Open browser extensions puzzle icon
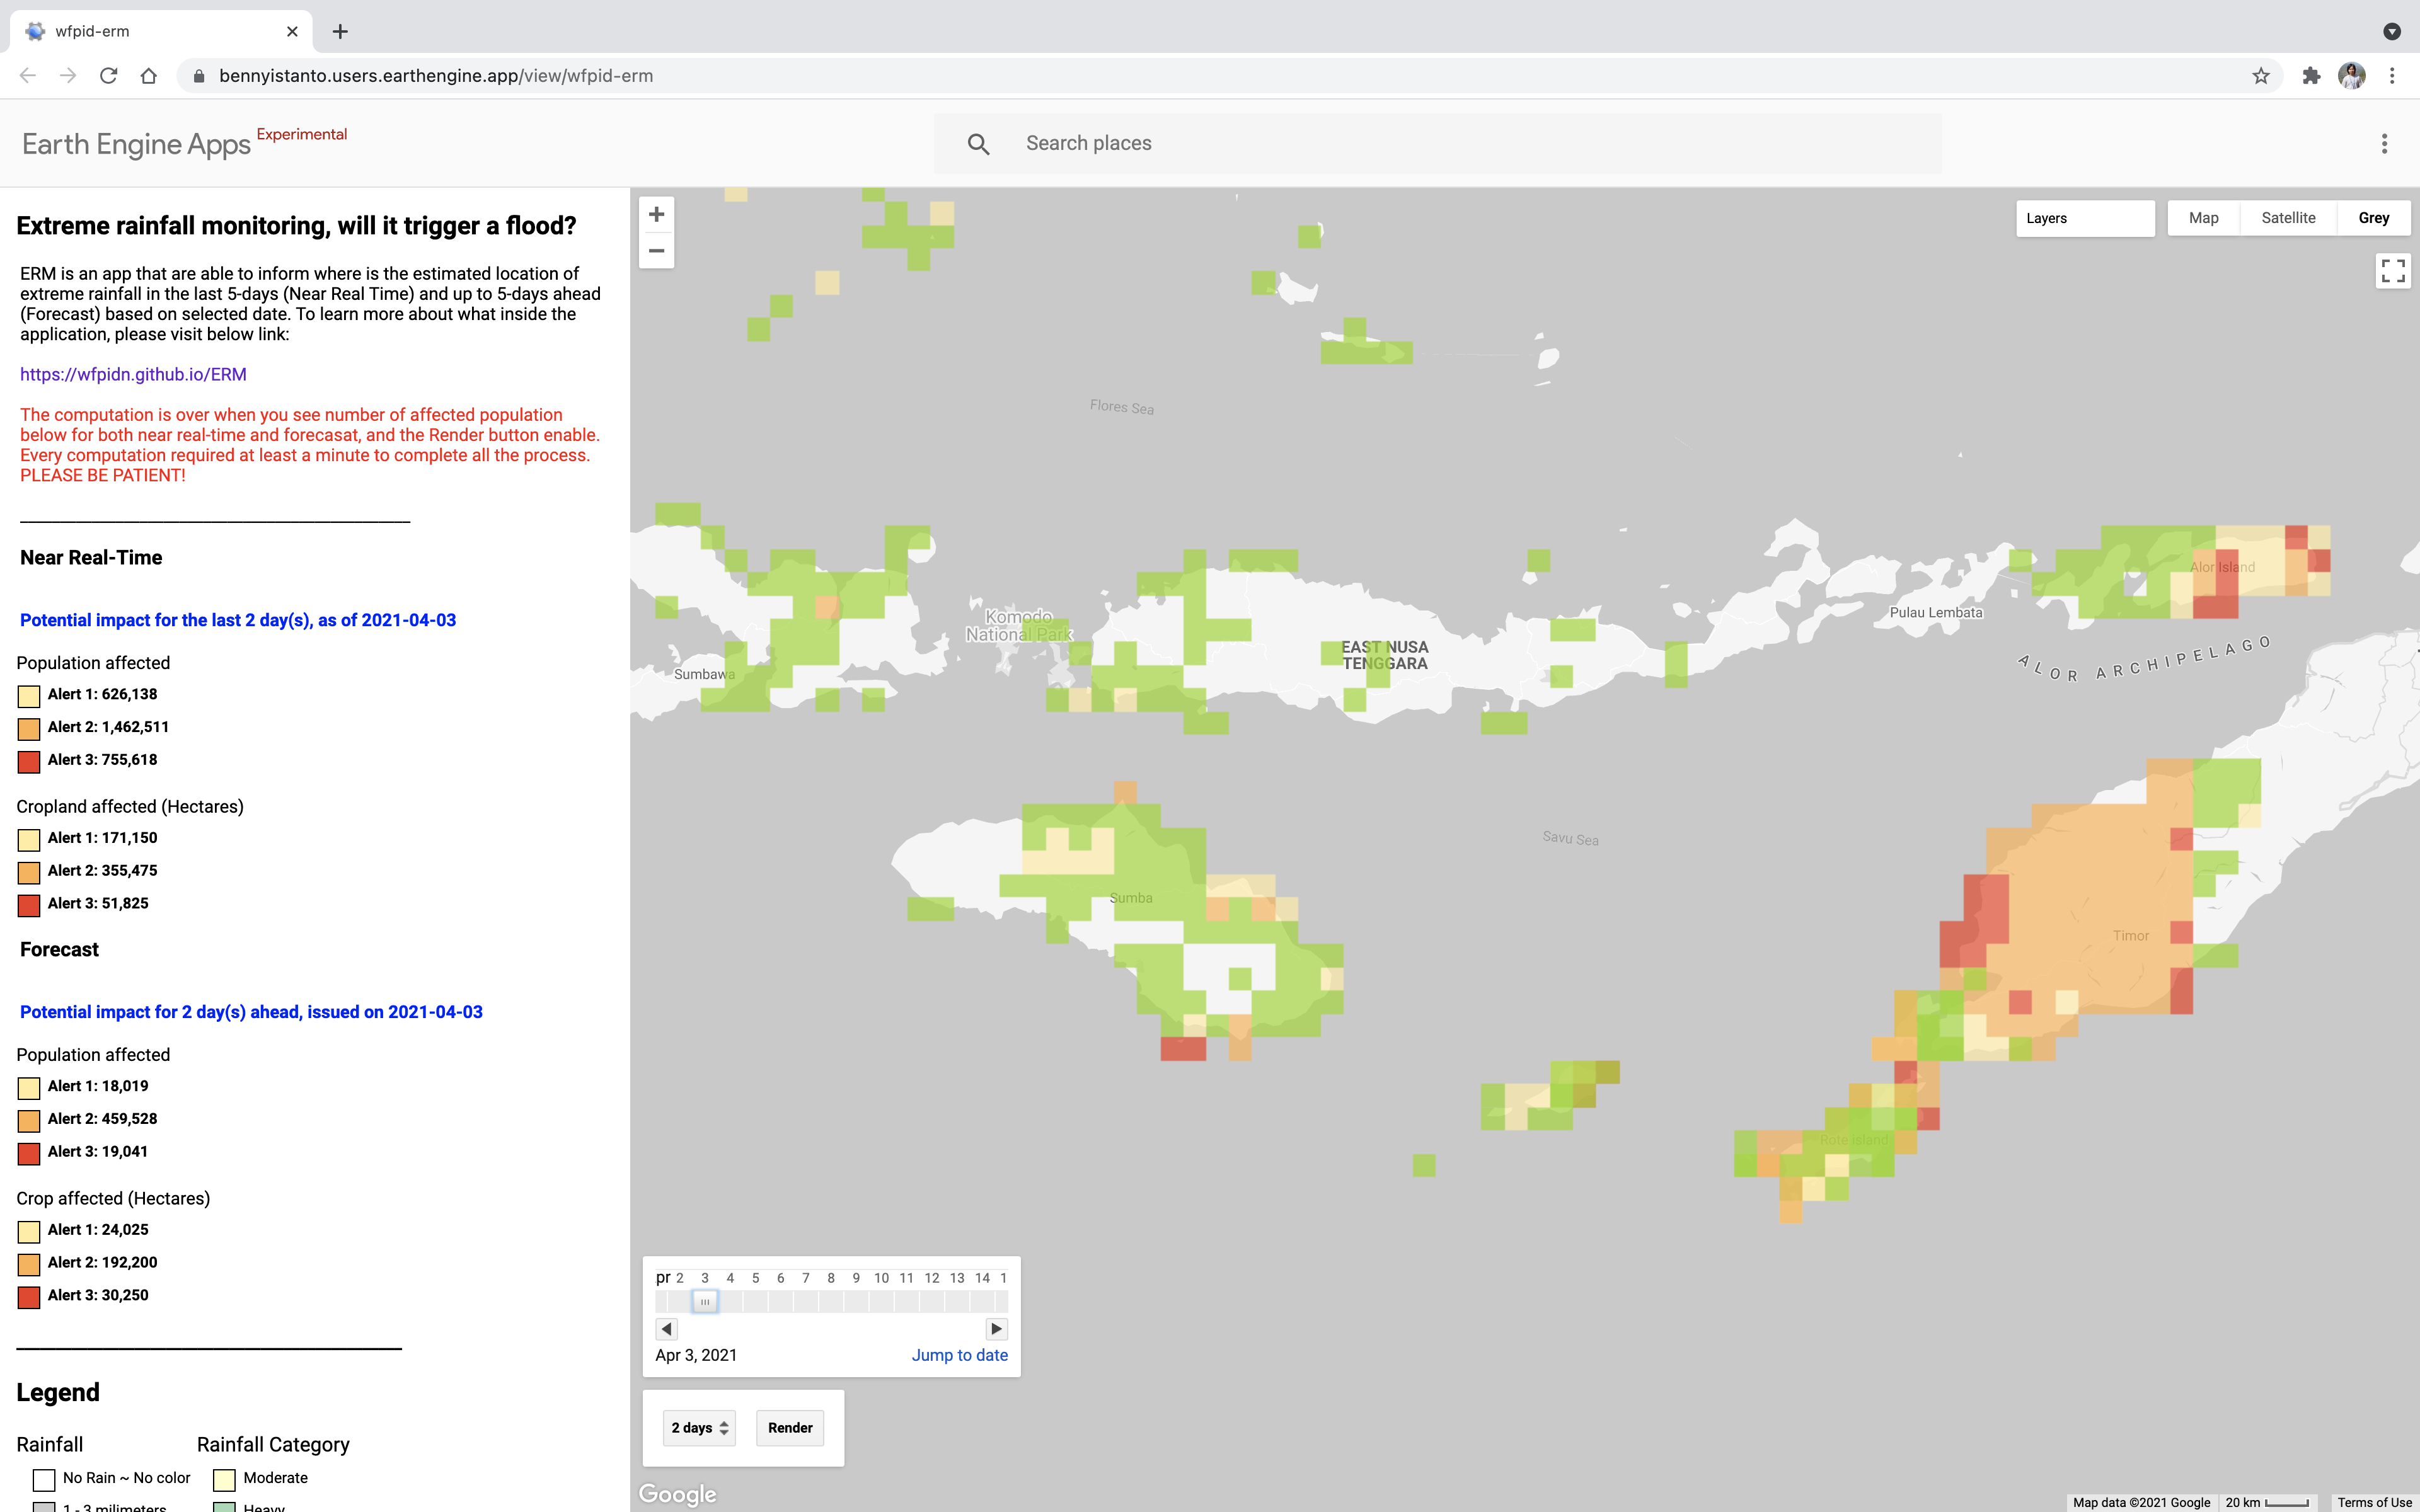Viewport: 2420px width, 1512px height. (x=2310, y=76)
